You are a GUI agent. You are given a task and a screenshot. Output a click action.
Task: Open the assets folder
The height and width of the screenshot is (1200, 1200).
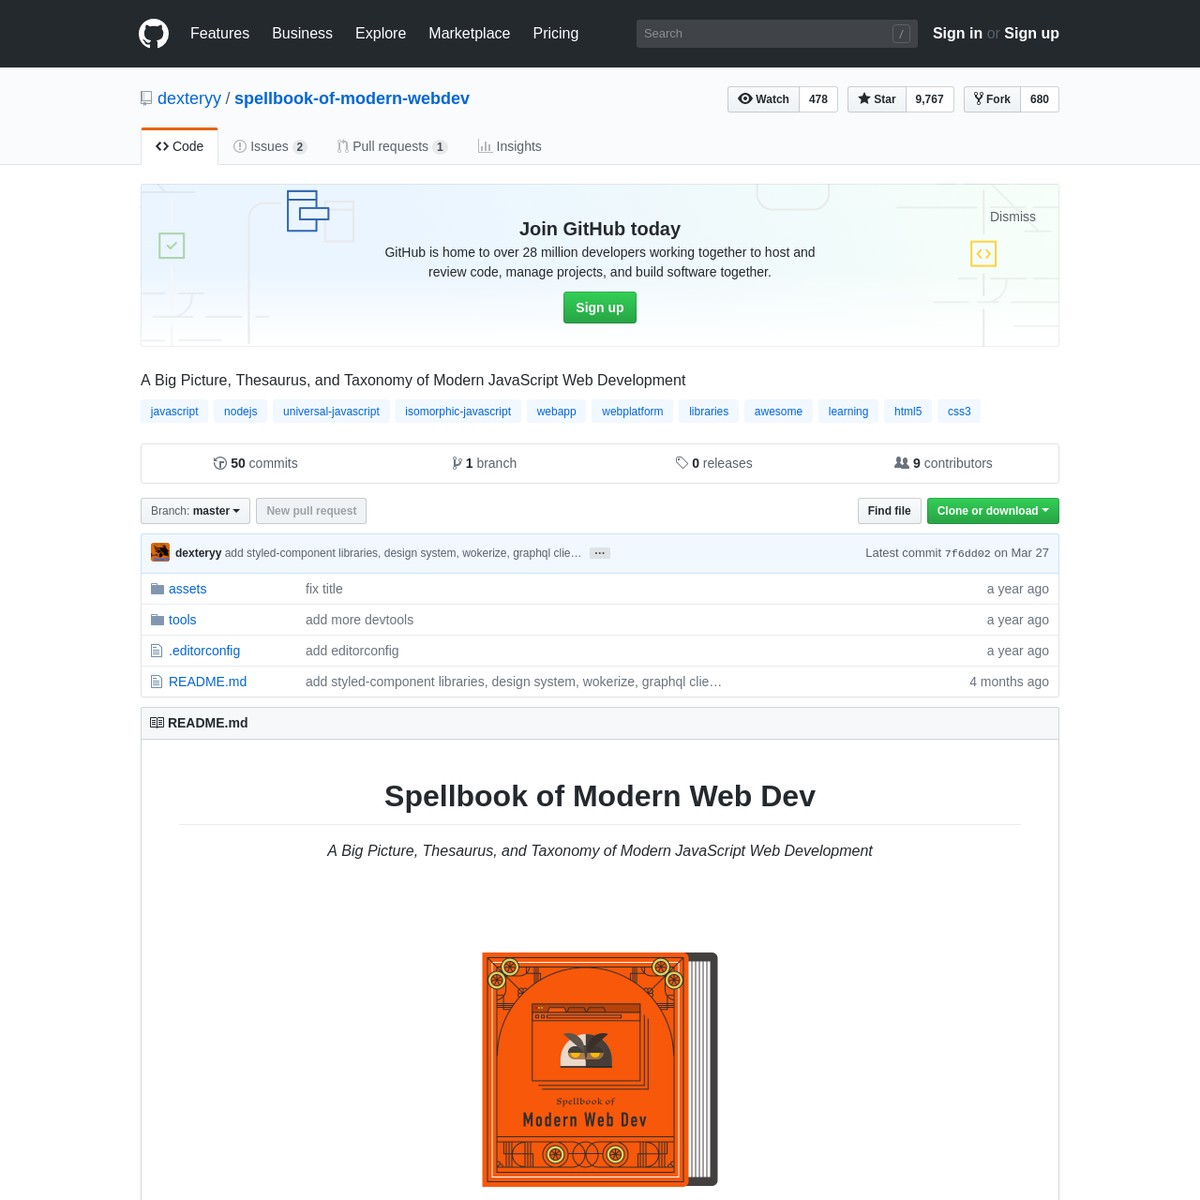(188, 589)
